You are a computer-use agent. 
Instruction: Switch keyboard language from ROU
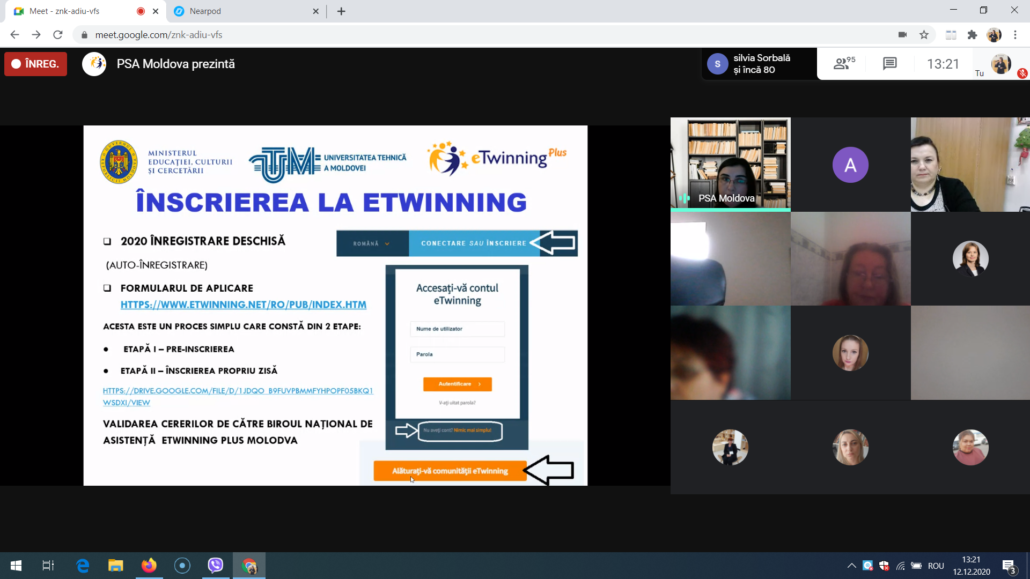click(x=935, y=565)
